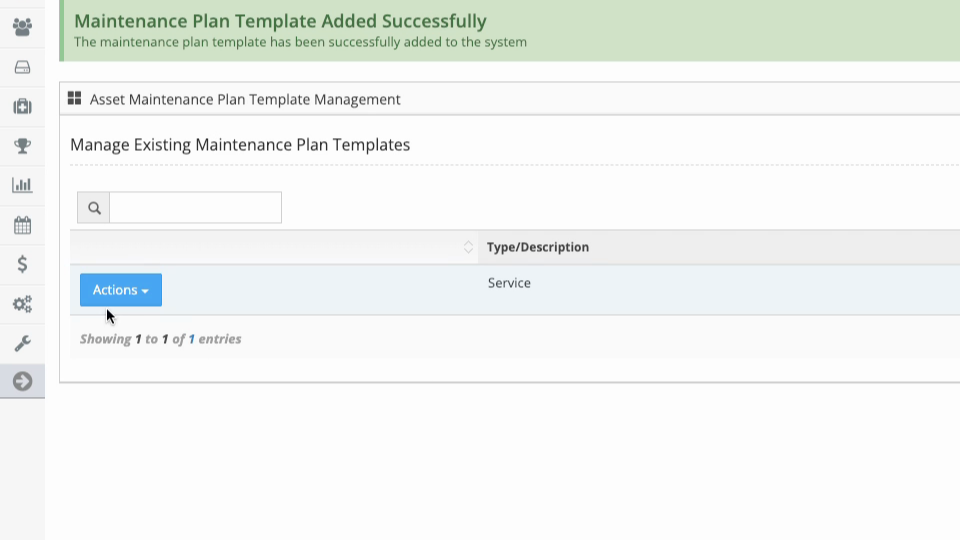Open the medical kit sidebar icon
960x540 pixels.
click(x=23, y=107)
